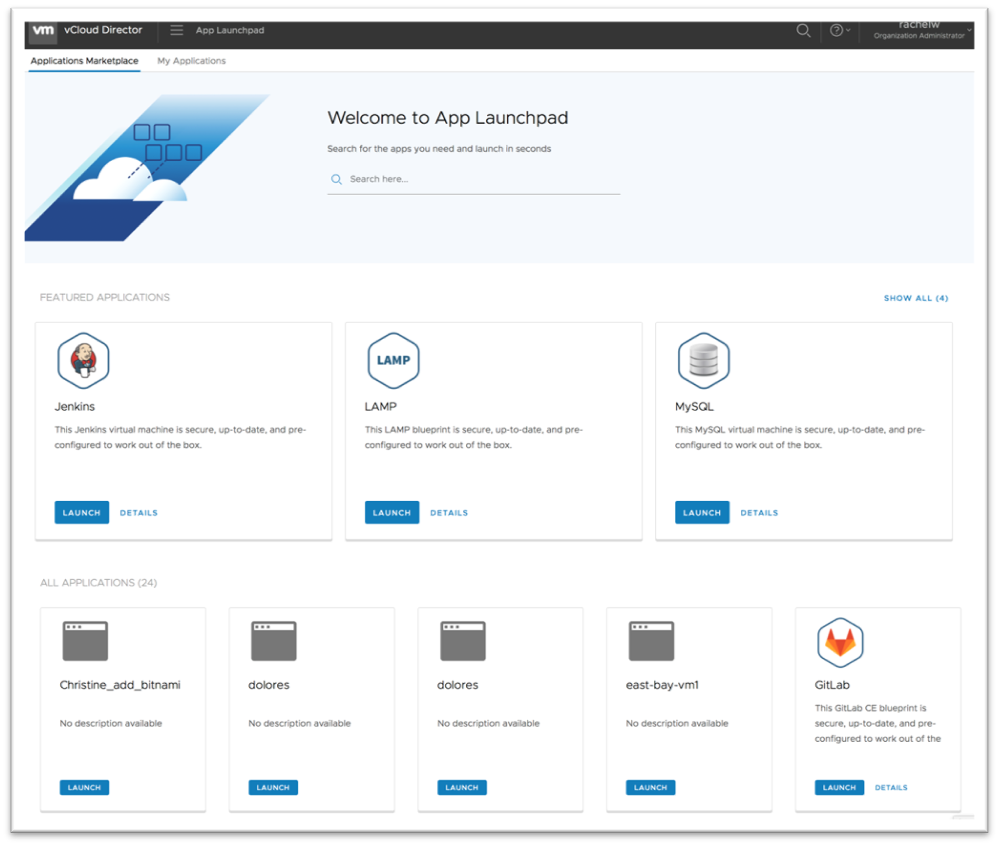Click the Christine_add_bitnami card title
This screenshot has height=846, width=999.
tap(120, 685)
